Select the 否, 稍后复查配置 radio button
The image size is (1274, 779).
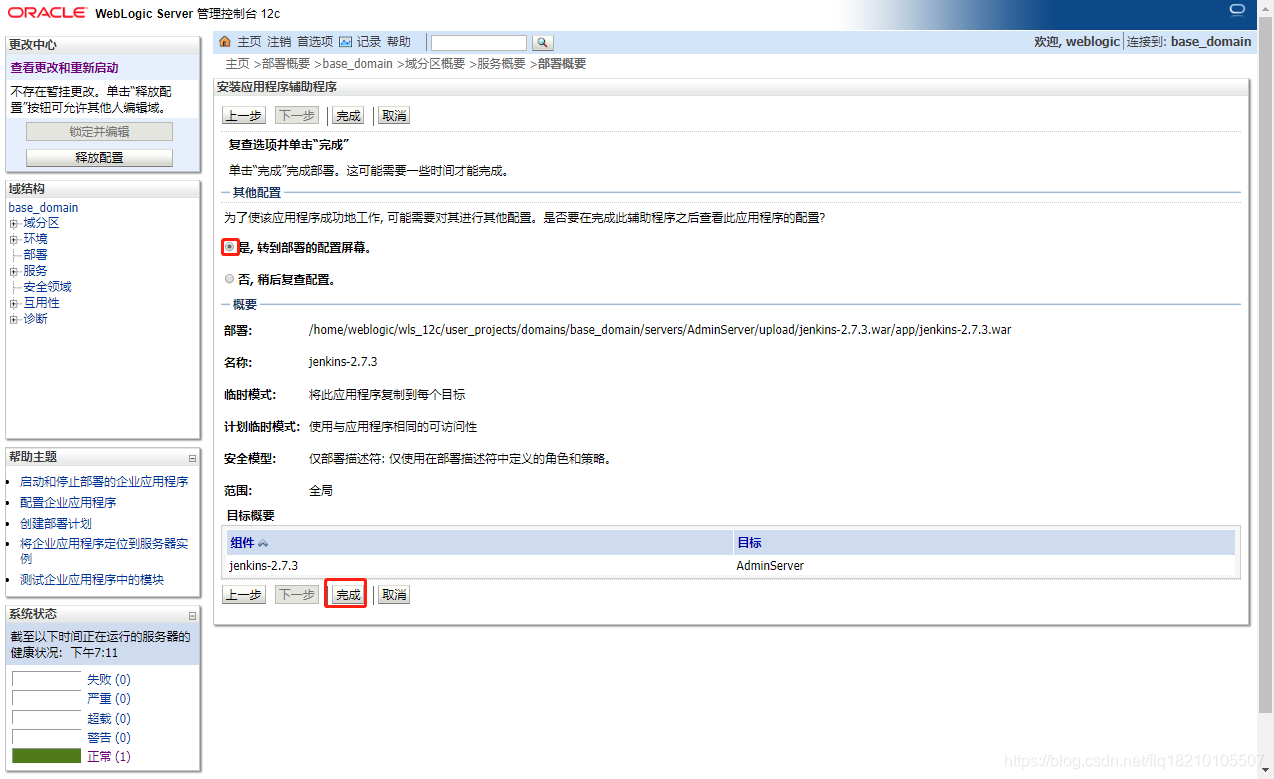(229, 279)
